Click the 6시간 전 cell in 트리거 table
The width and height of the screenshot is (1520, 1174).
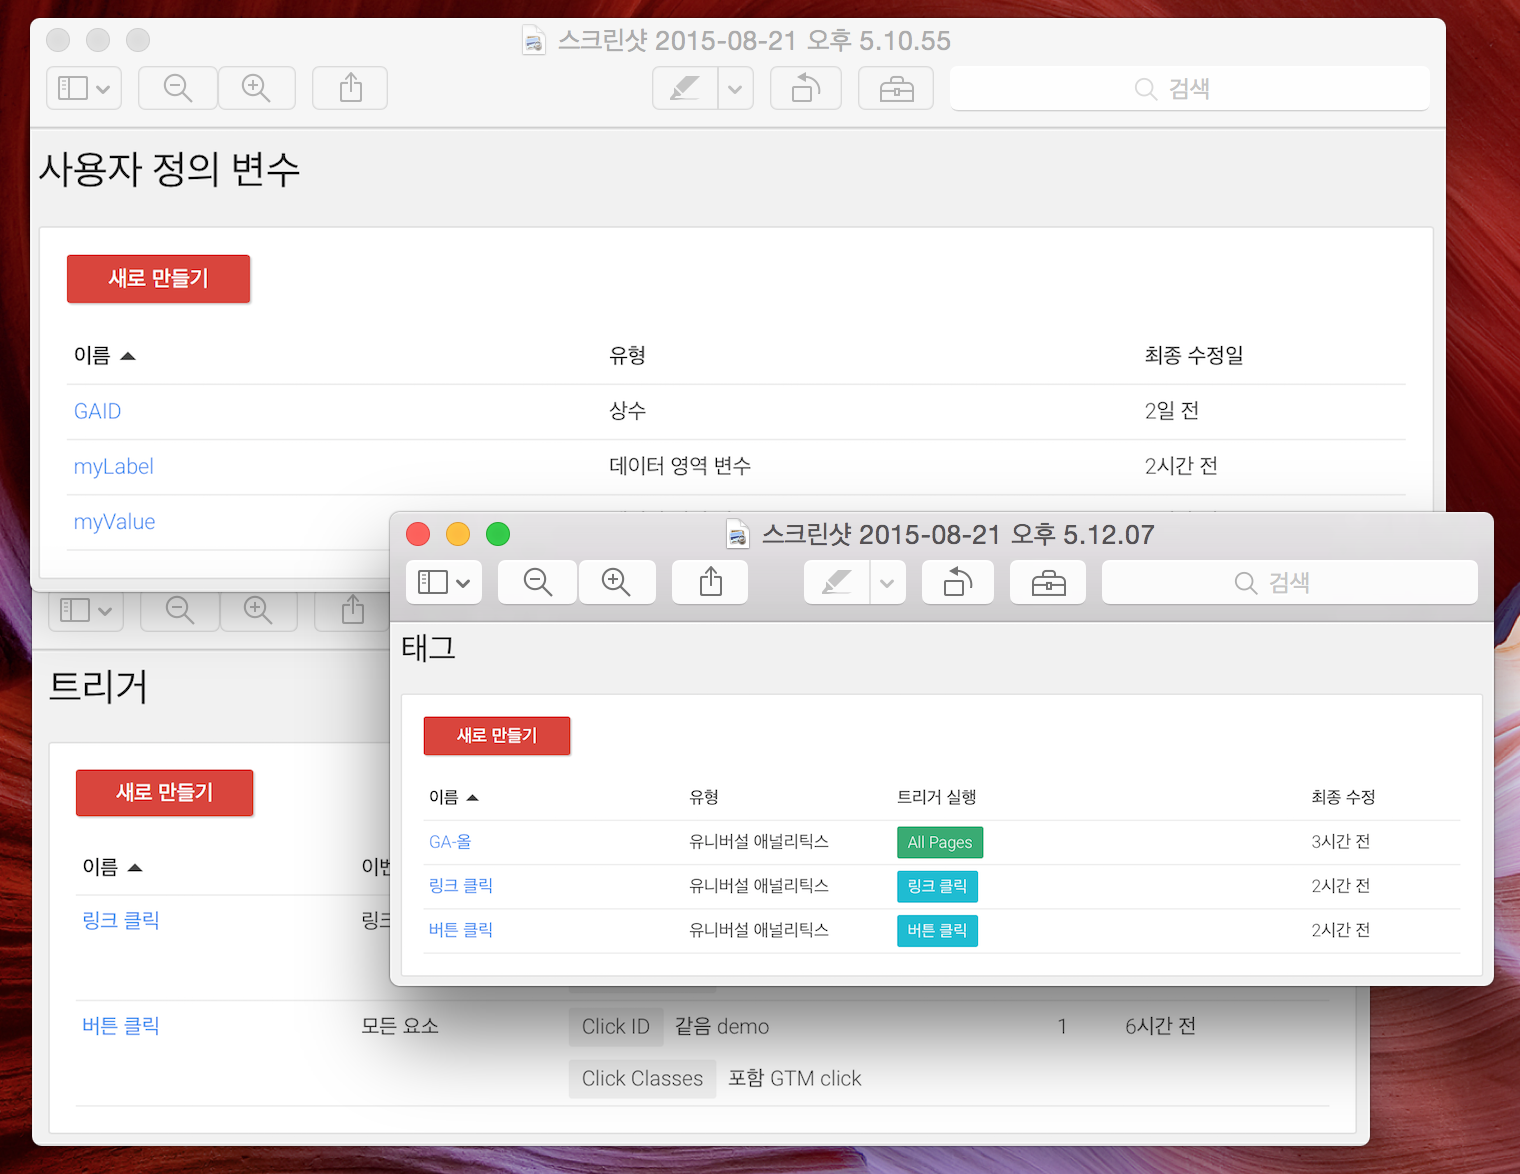click(1160, 1026)
